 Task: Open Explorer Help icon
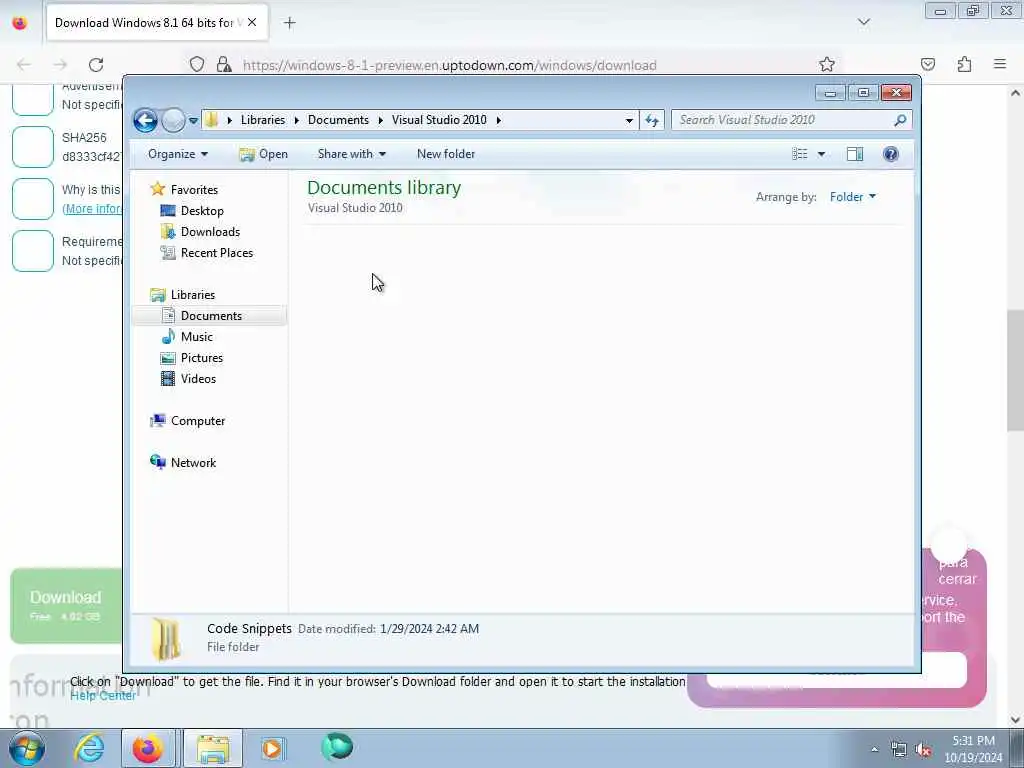[891, 154]
